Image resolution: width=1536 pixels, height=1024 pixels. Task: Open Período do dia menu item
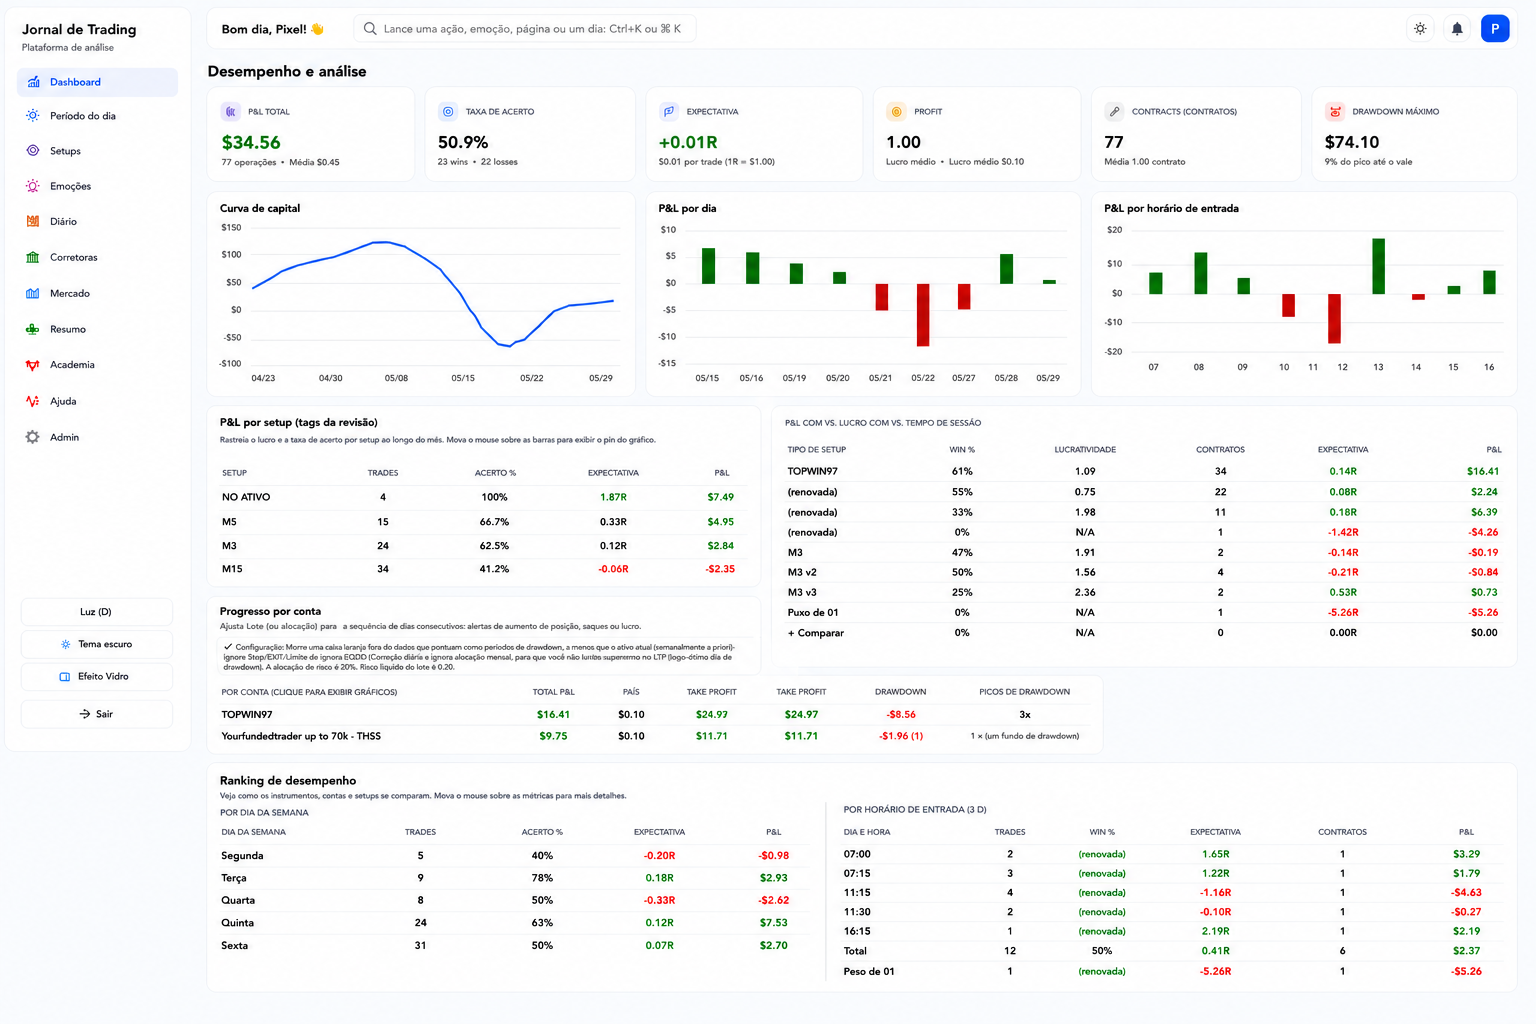97,116
